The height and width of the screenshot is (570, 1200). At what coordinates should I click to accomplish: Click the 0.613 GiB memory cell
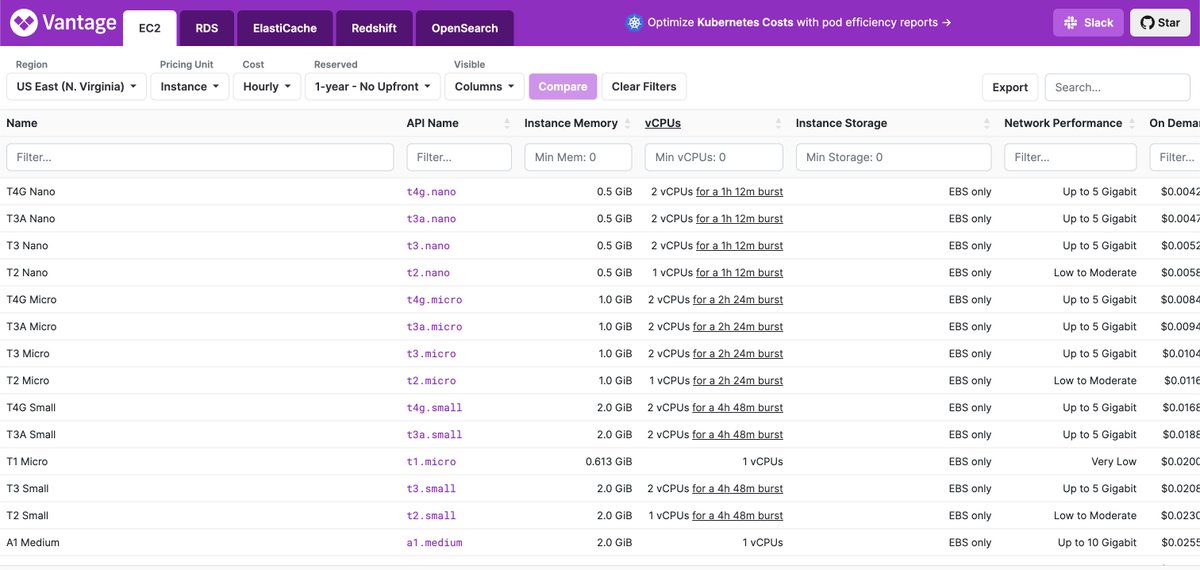(x=609, y=462)
